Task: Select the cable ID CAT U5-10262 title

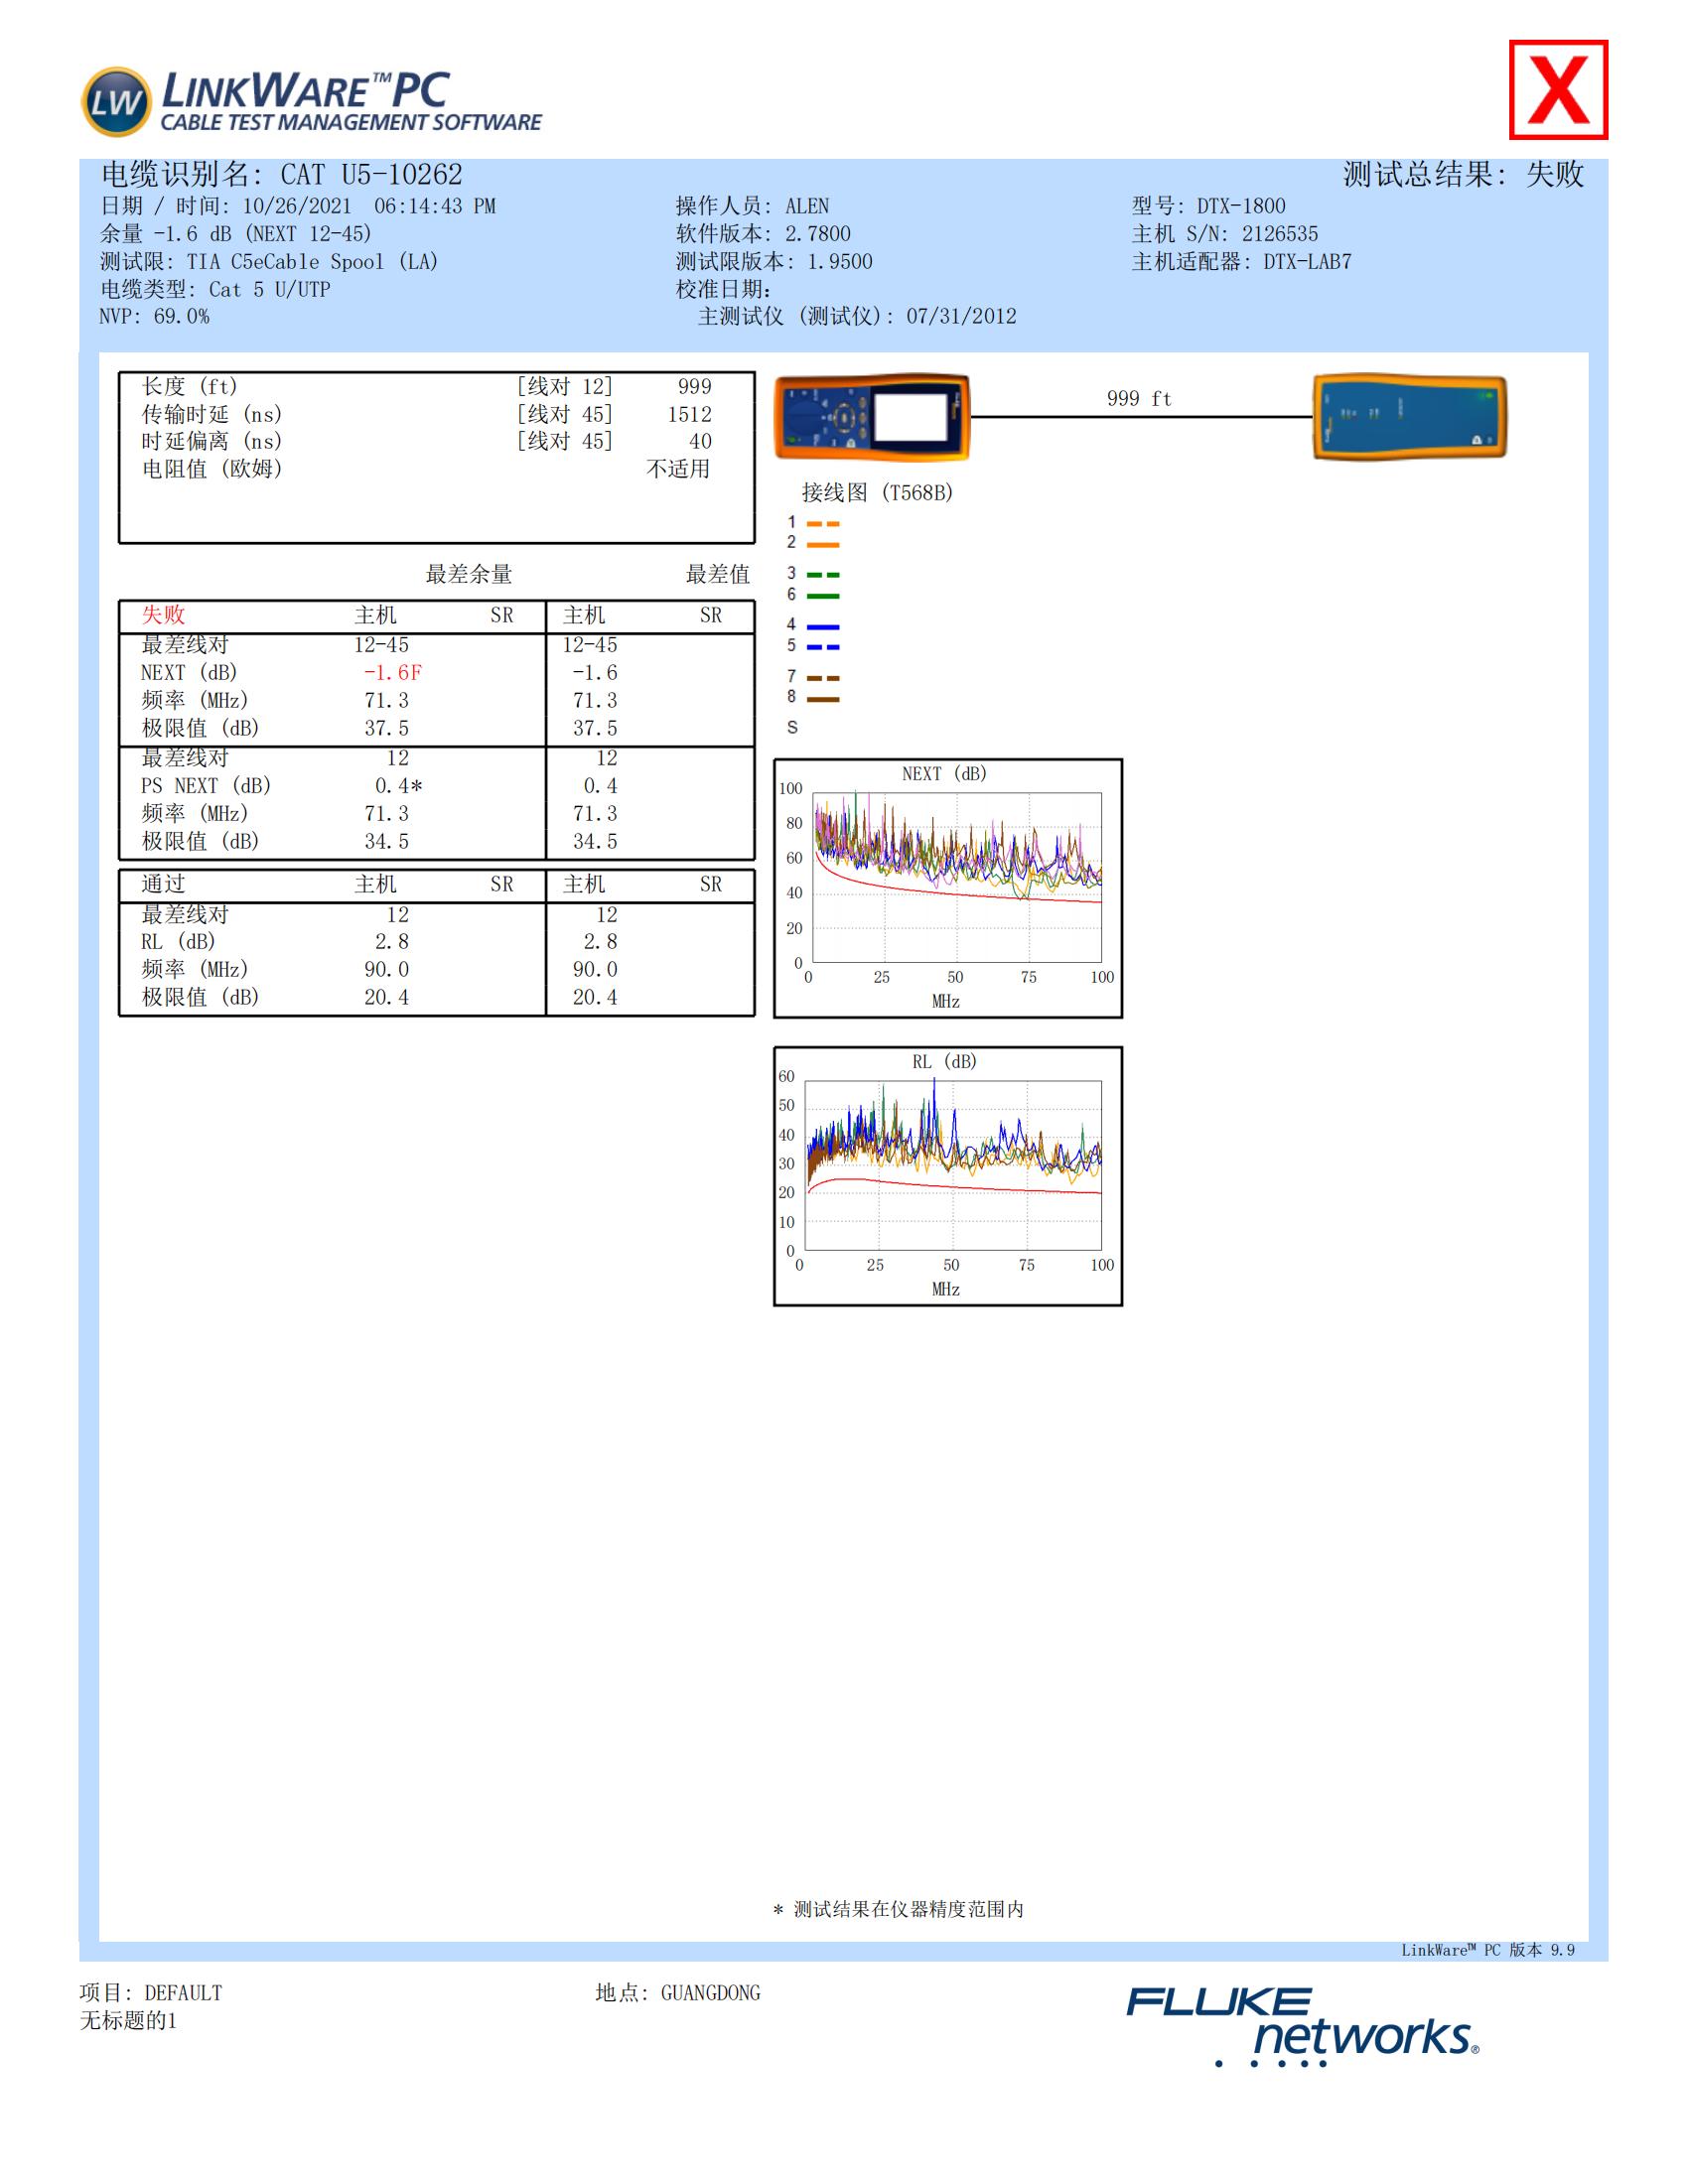Action: pyautogui.click(x=281, y=175)
